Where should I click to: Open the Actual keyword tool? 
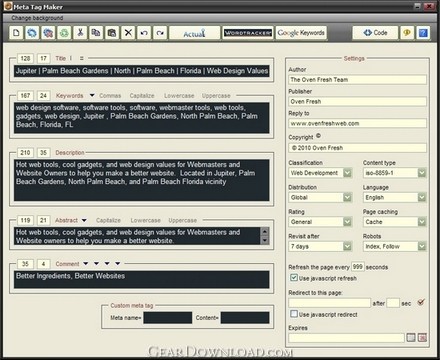[x=195, y=33]
